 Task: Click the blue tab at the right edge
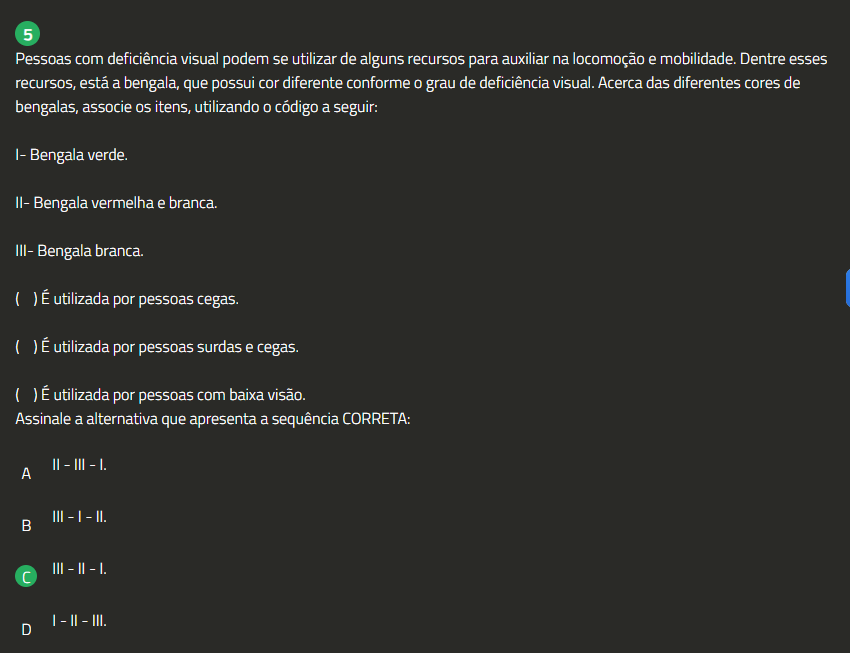coord(847,288)
